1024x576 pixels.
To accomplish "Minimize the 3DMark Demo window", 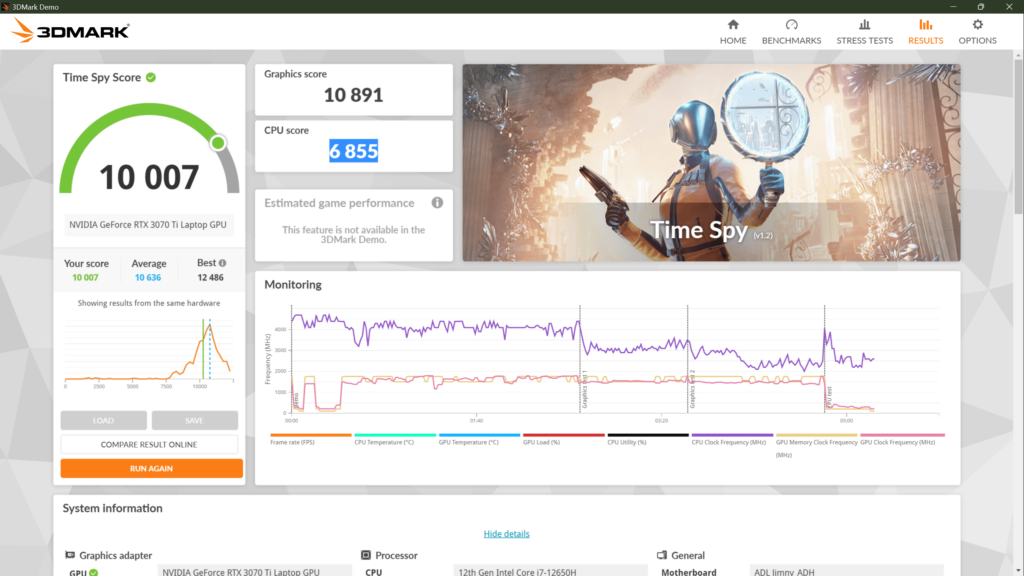I will 953,7.
